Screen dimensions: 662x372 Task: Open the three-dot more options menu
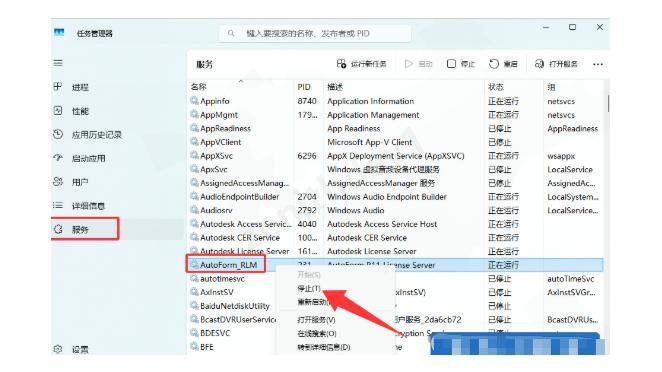tap(598, 64)
